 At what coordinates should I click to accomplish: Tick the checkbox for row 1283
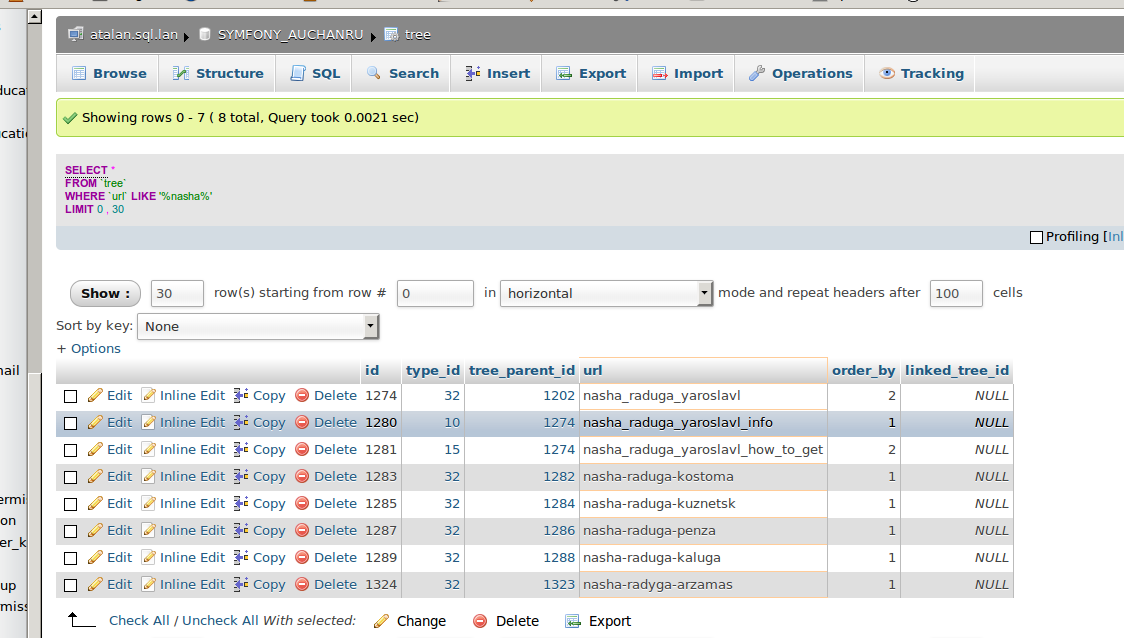tap(70, 477)
